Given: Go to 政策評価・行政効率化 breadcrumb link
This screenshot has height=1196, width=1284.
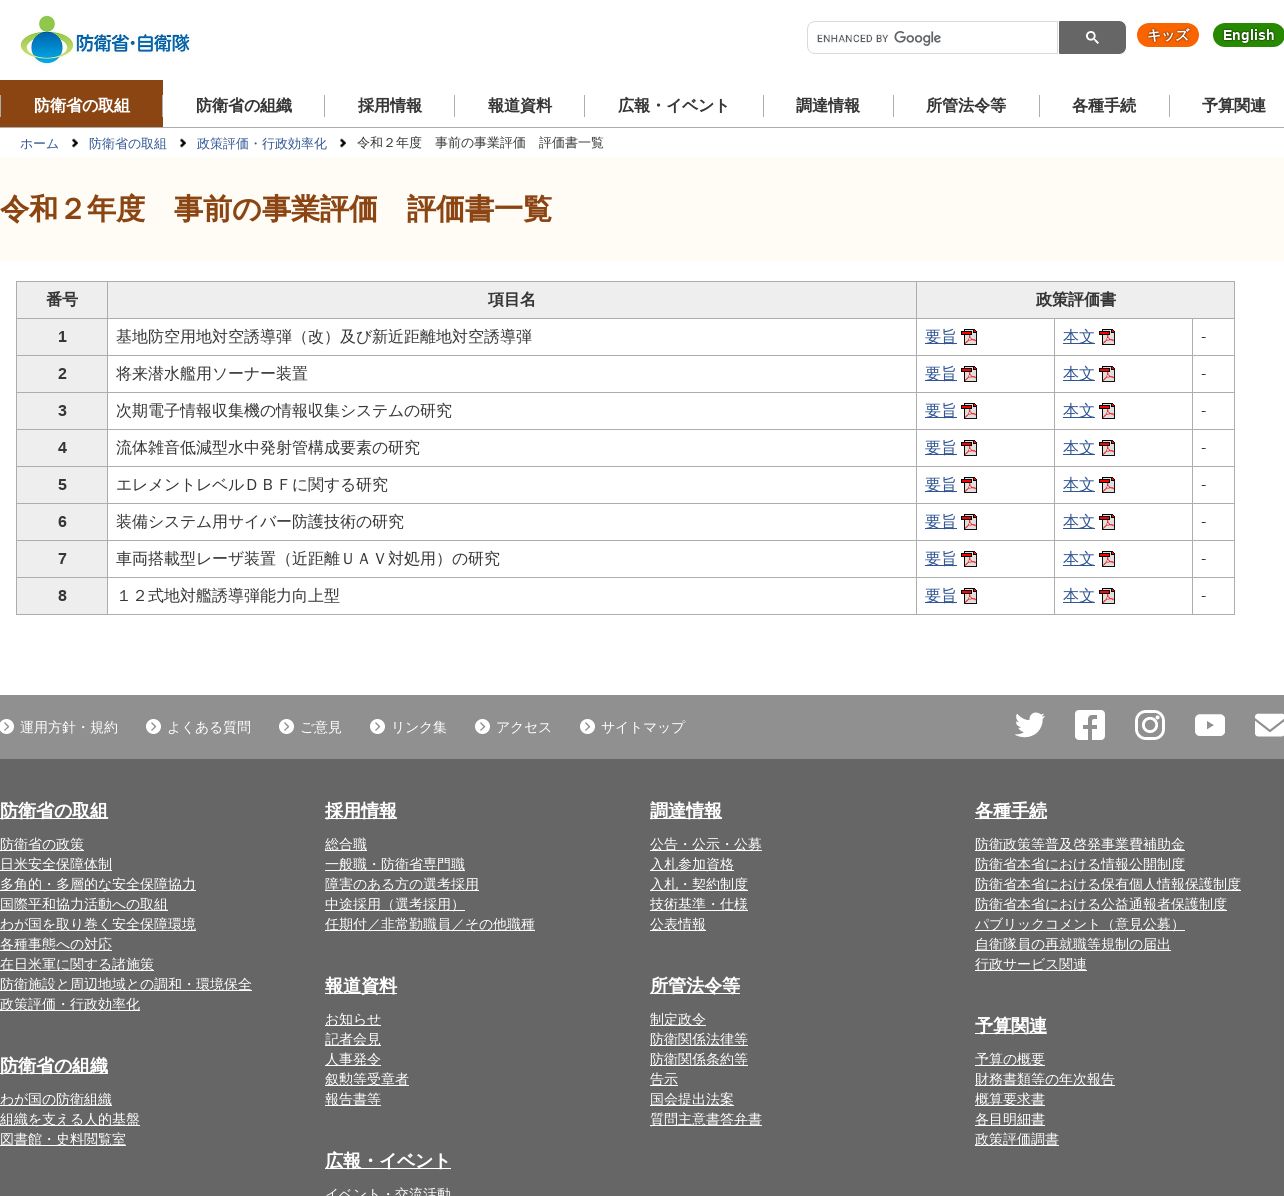Looking at the screenshot, I should click(261, 144).
